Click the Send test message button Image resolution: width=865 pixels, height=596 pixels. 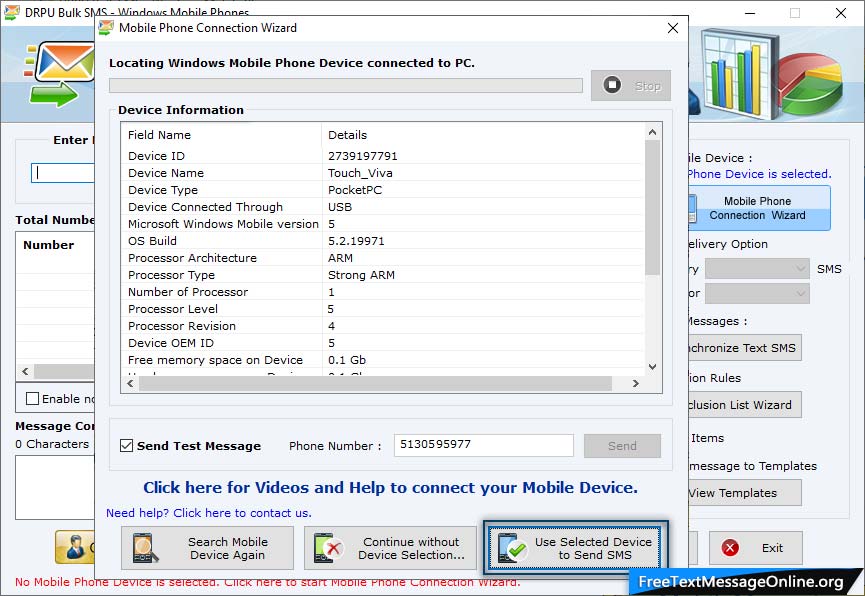(x=622, y=446)
